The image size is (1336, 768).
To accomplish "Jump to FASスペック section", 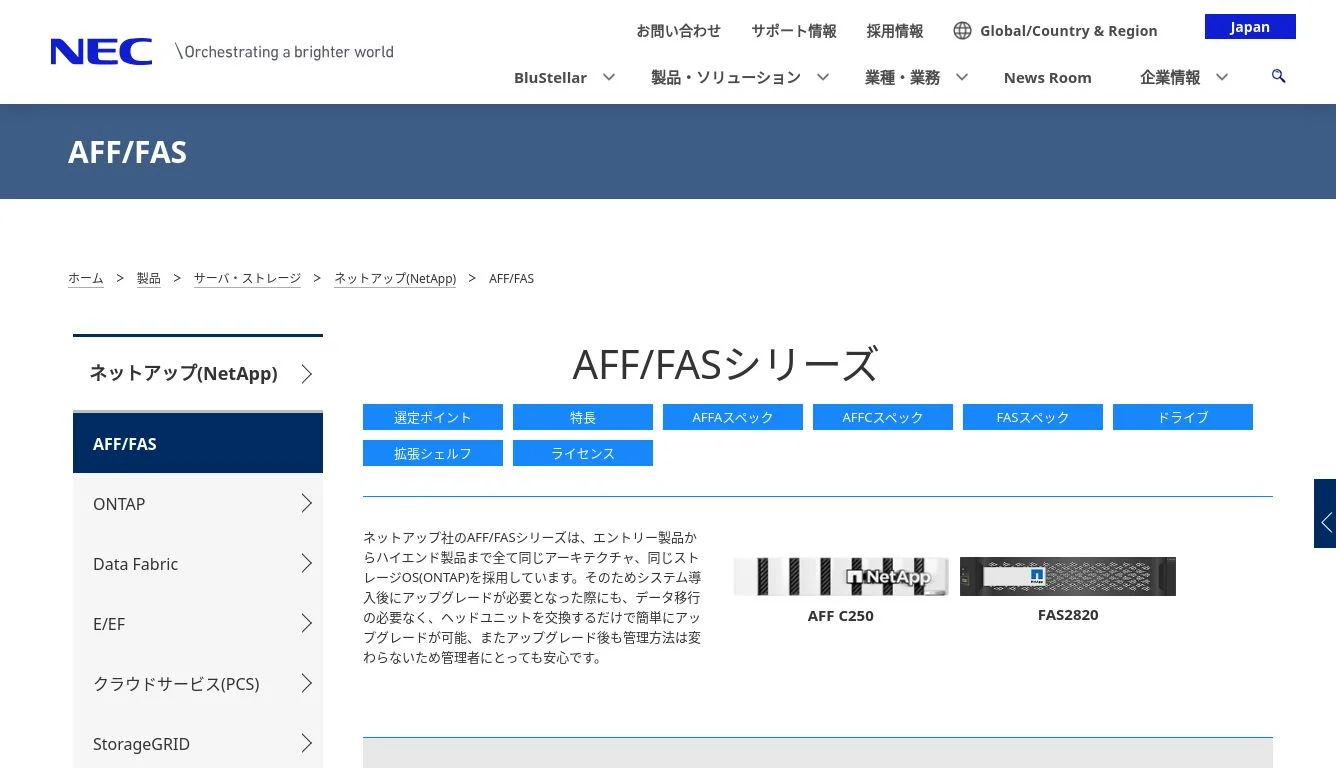I will (x=1033, y=417).
